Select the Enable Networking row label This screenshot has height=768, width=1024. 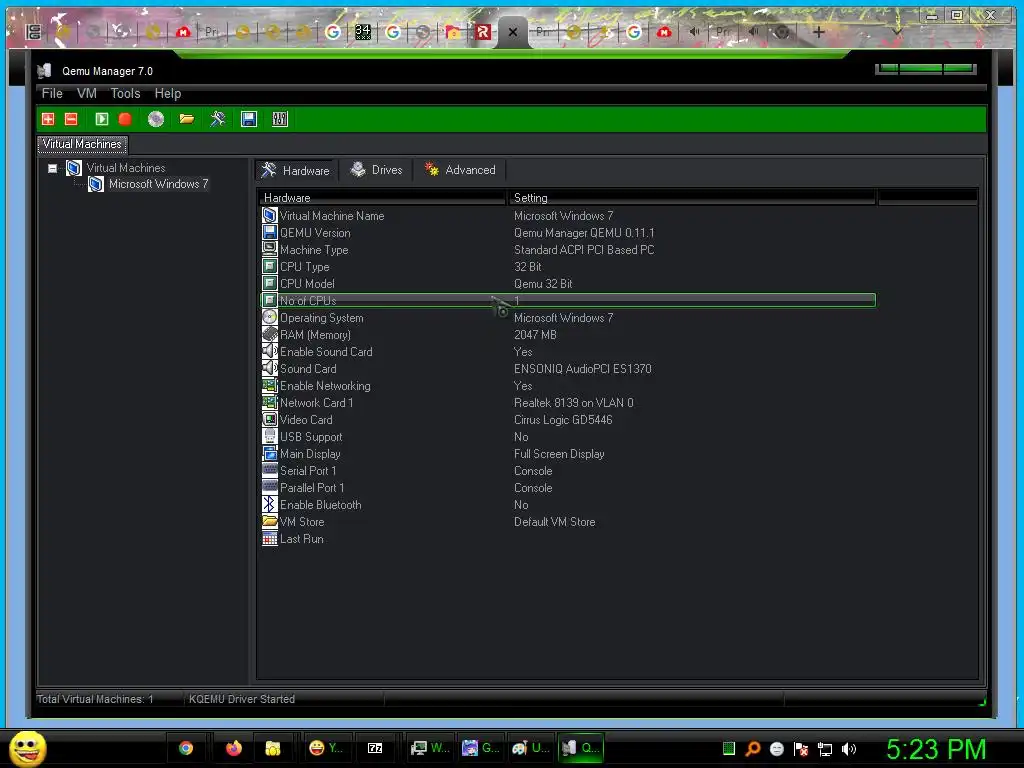point(325,386)
